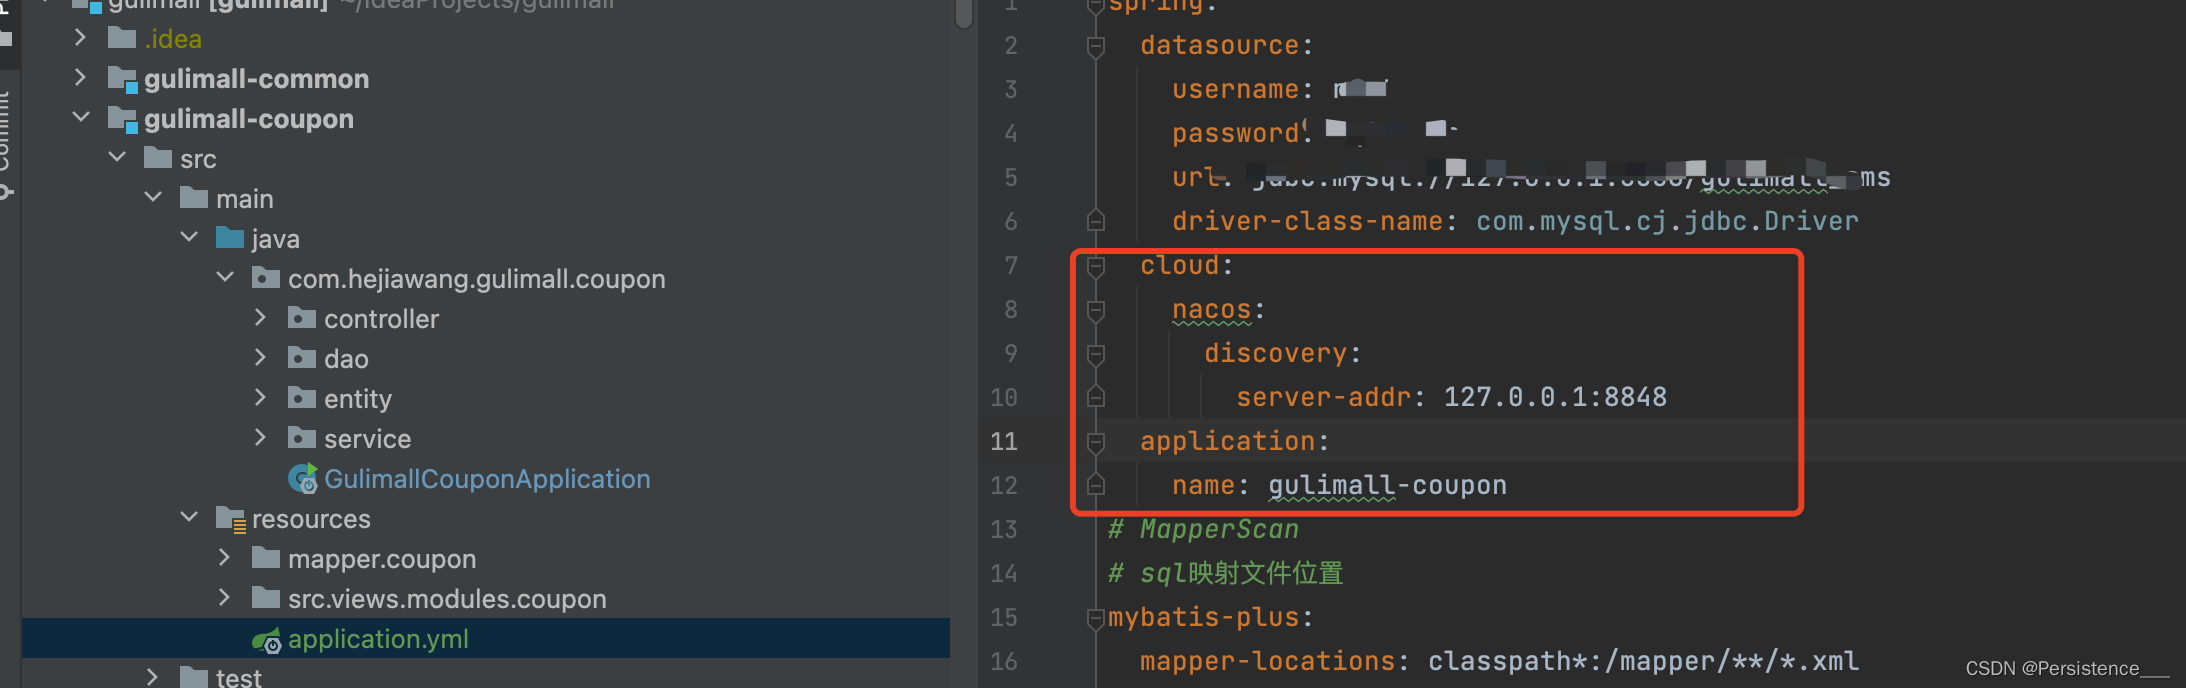This screenshot has width=2186, height=688.
Task: Expand the dao package chevron
Action: coord(261,358)
